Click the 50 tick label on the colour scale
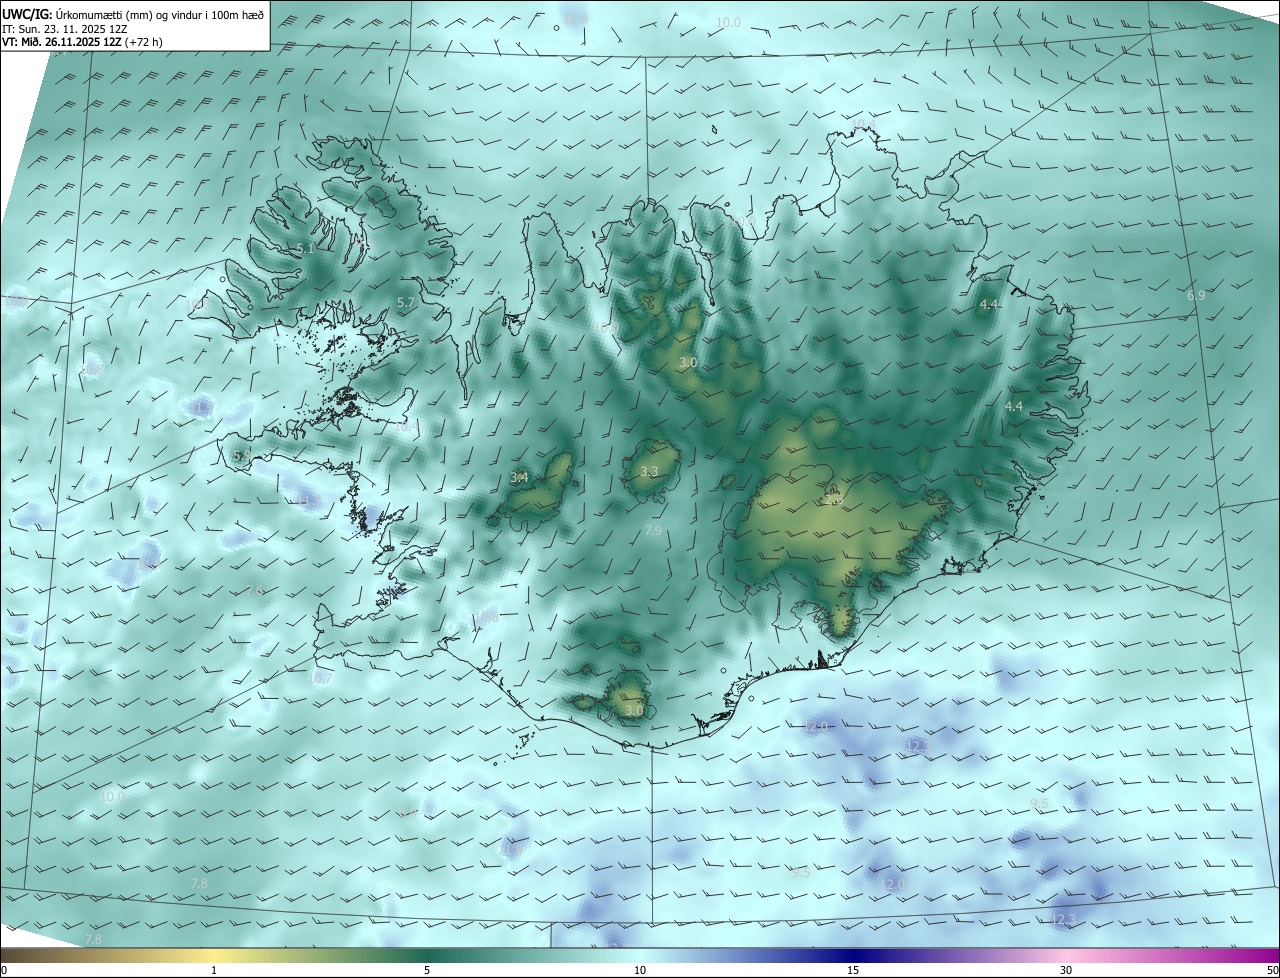 point(1272,970)
